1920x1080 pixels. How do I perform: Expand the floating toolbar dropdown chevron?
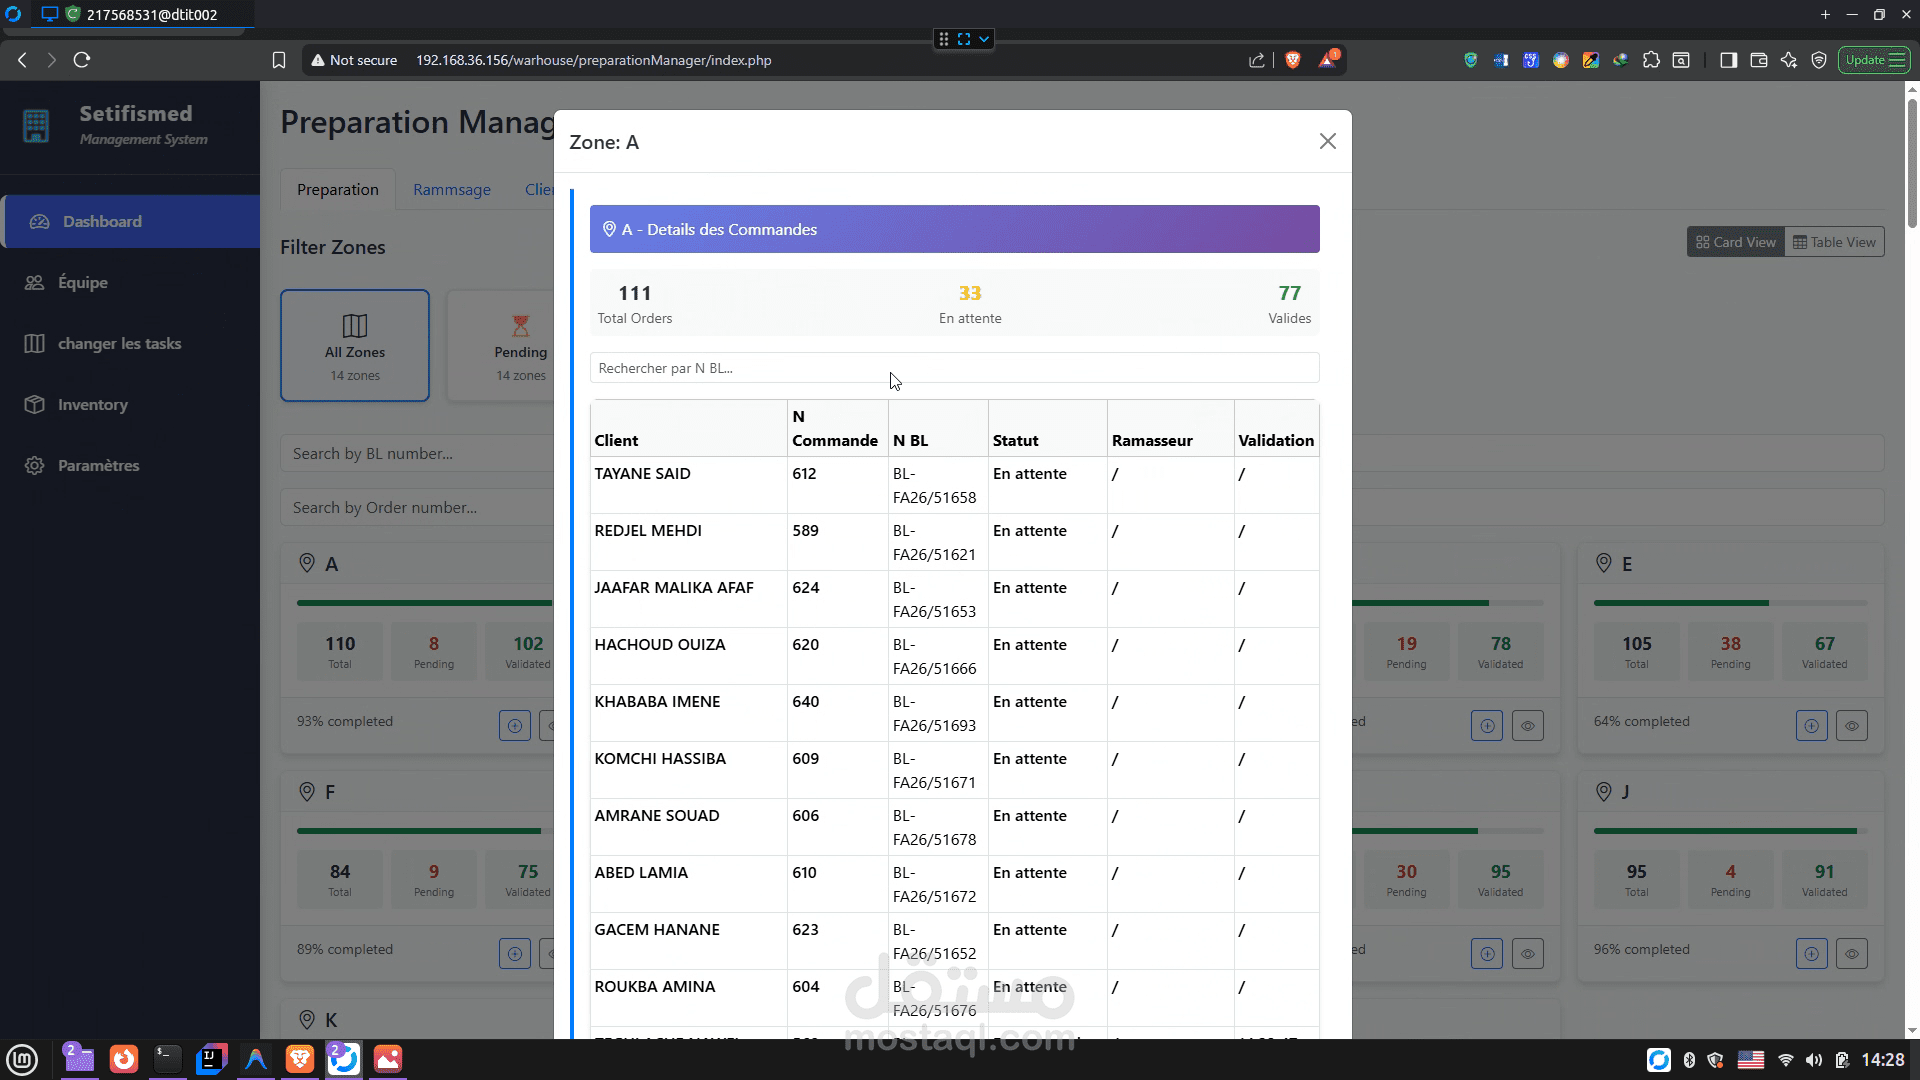984,39
